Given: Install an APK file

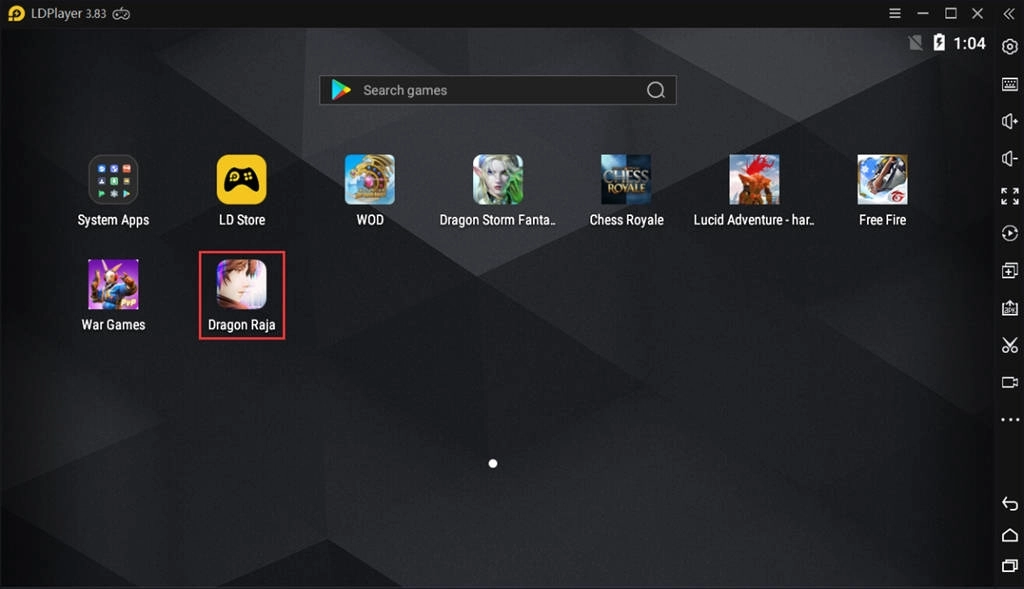Looking at the screenshot, I should [x=1010, y=308].
